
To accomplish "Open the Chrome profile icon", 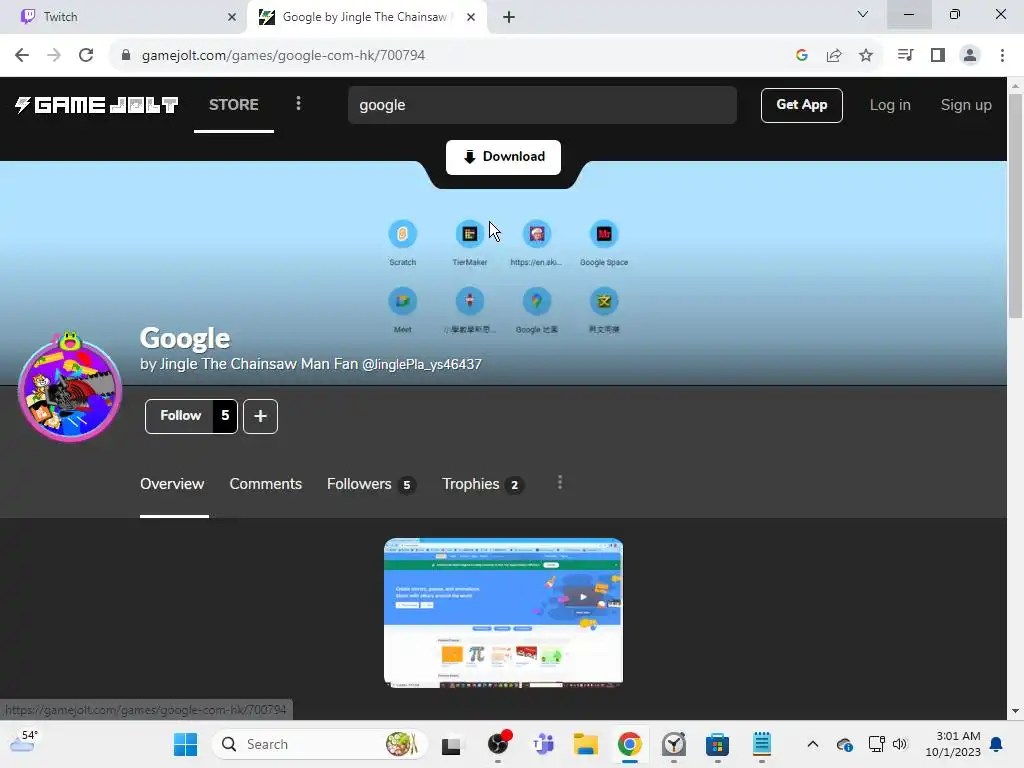I will (x=970, y=55).
